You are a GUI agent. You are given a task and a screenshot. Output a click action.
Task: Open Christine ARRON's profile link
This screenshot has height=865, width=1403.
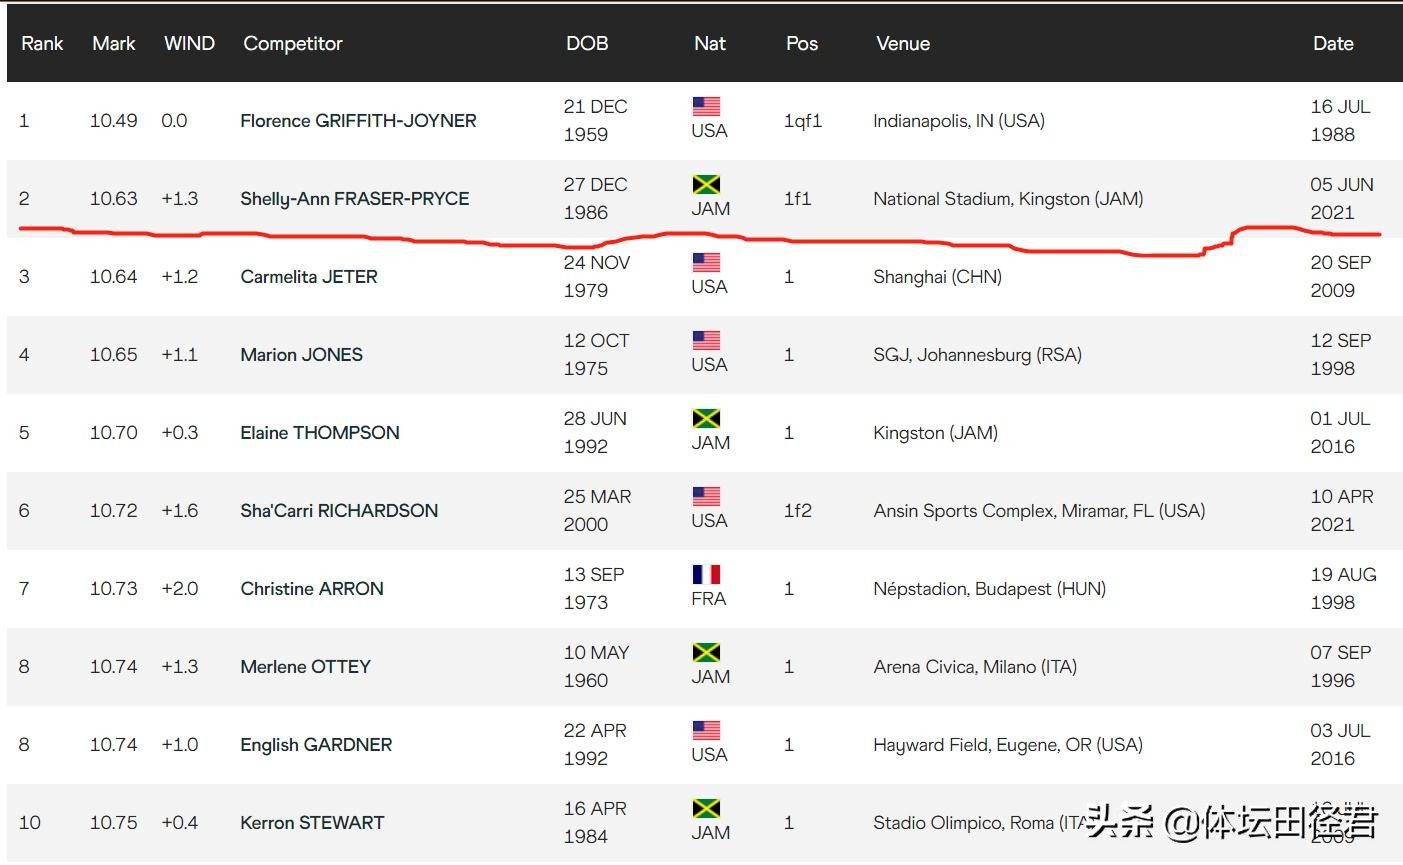click(x=311, y=589)
